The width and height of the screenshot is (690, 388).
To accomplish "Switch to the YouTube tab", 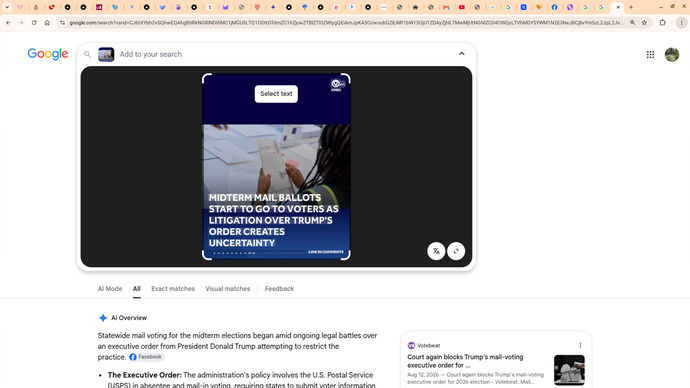I will click(462, 7).
